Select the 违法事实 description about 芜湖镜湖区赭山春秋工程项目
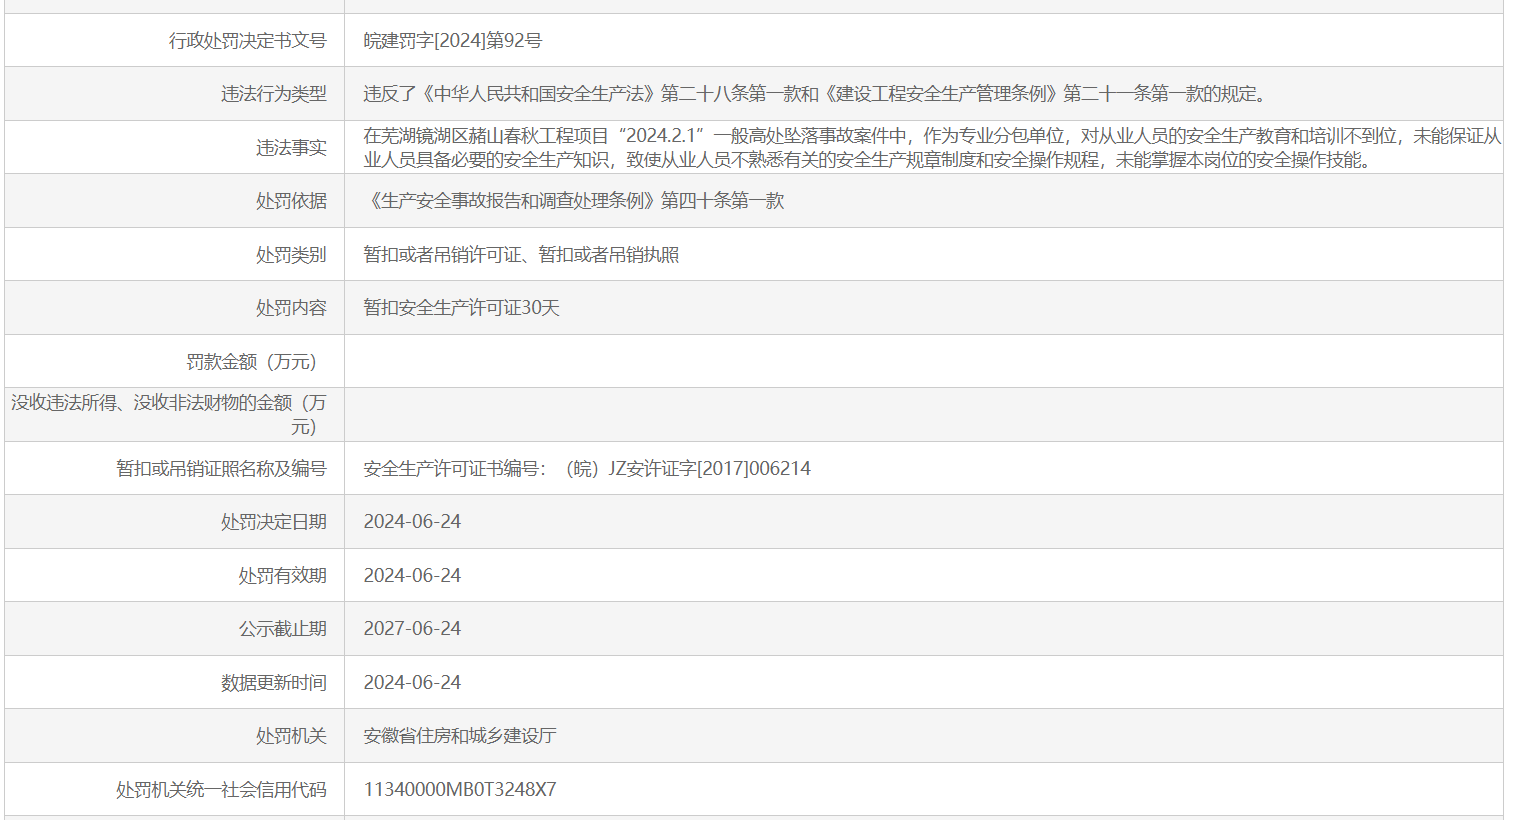Screen dimensions: 1519x820 pos(932,148)
